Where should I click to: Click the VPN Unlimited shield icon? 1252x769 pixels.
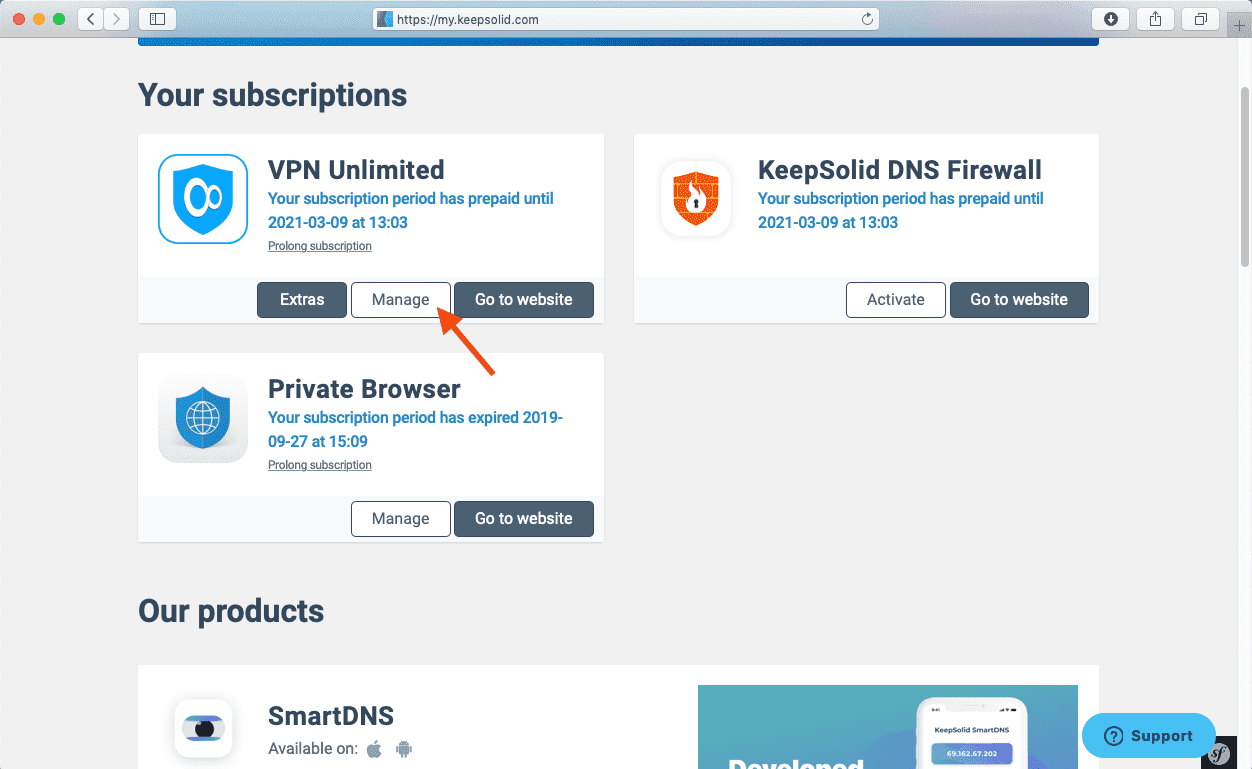[x=203, y=199]
